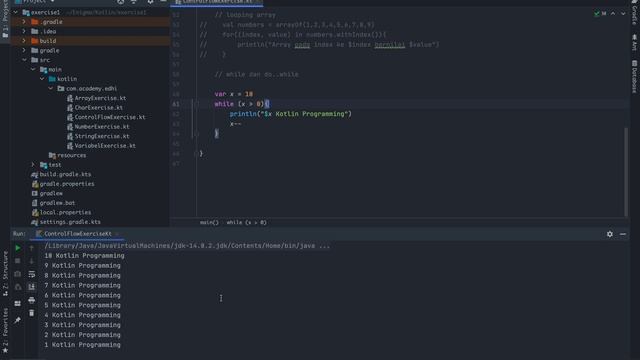Viewport: 640px width, 360px height.
Task: Click '10 Kotlin Programming' console output line
Action: pos(84,256)
